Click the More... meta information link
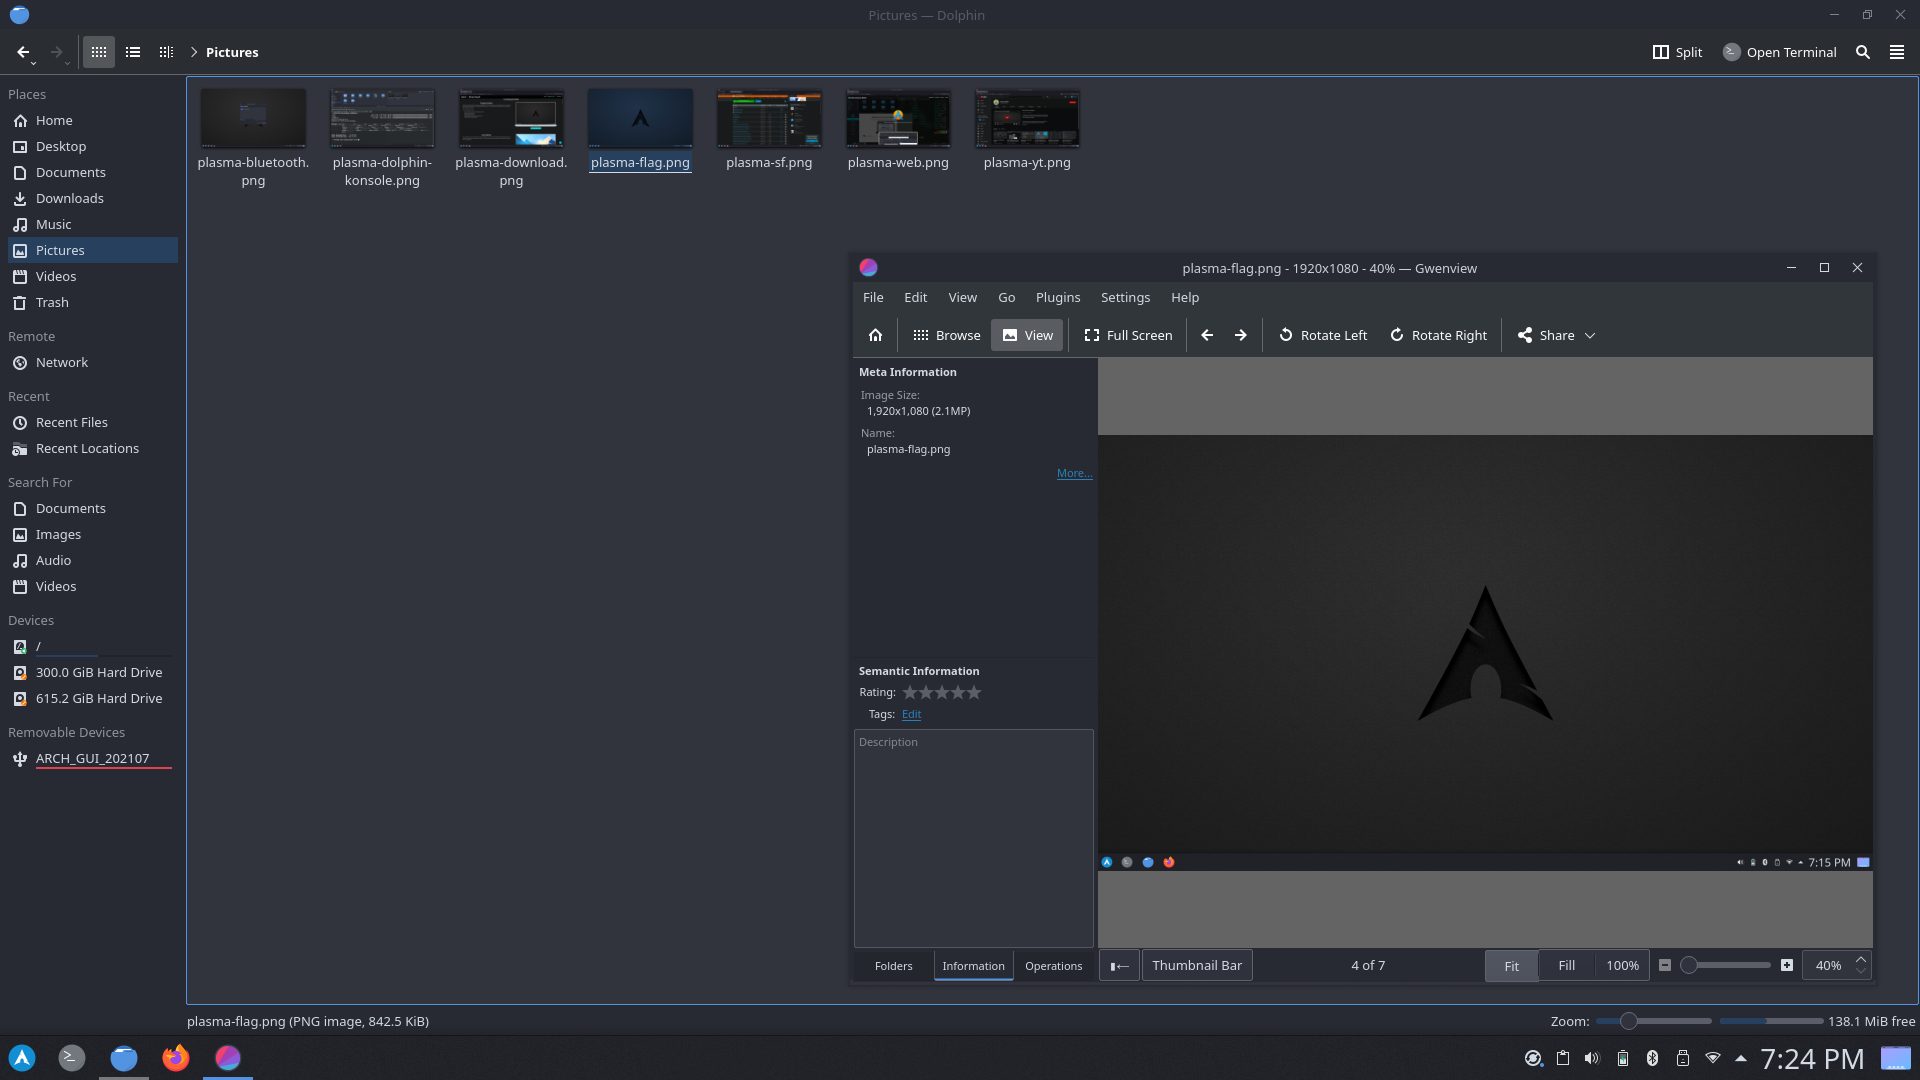Viewport: 1920px width, 1080px height. coord(1074,473)
